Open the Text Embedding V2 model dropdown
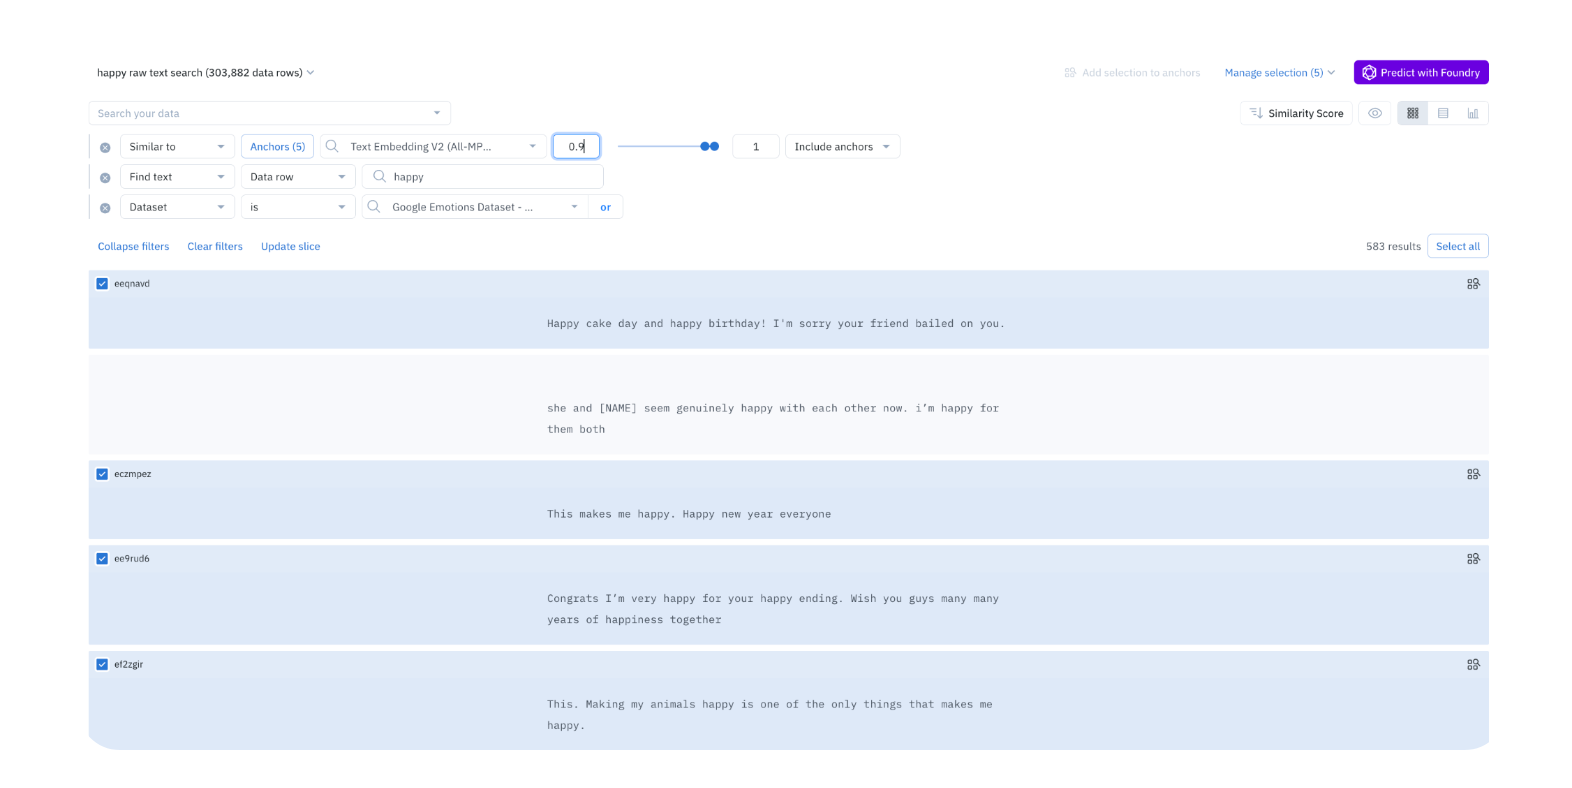The width and height of the screenshot is (1572, 788). [434, 147]
